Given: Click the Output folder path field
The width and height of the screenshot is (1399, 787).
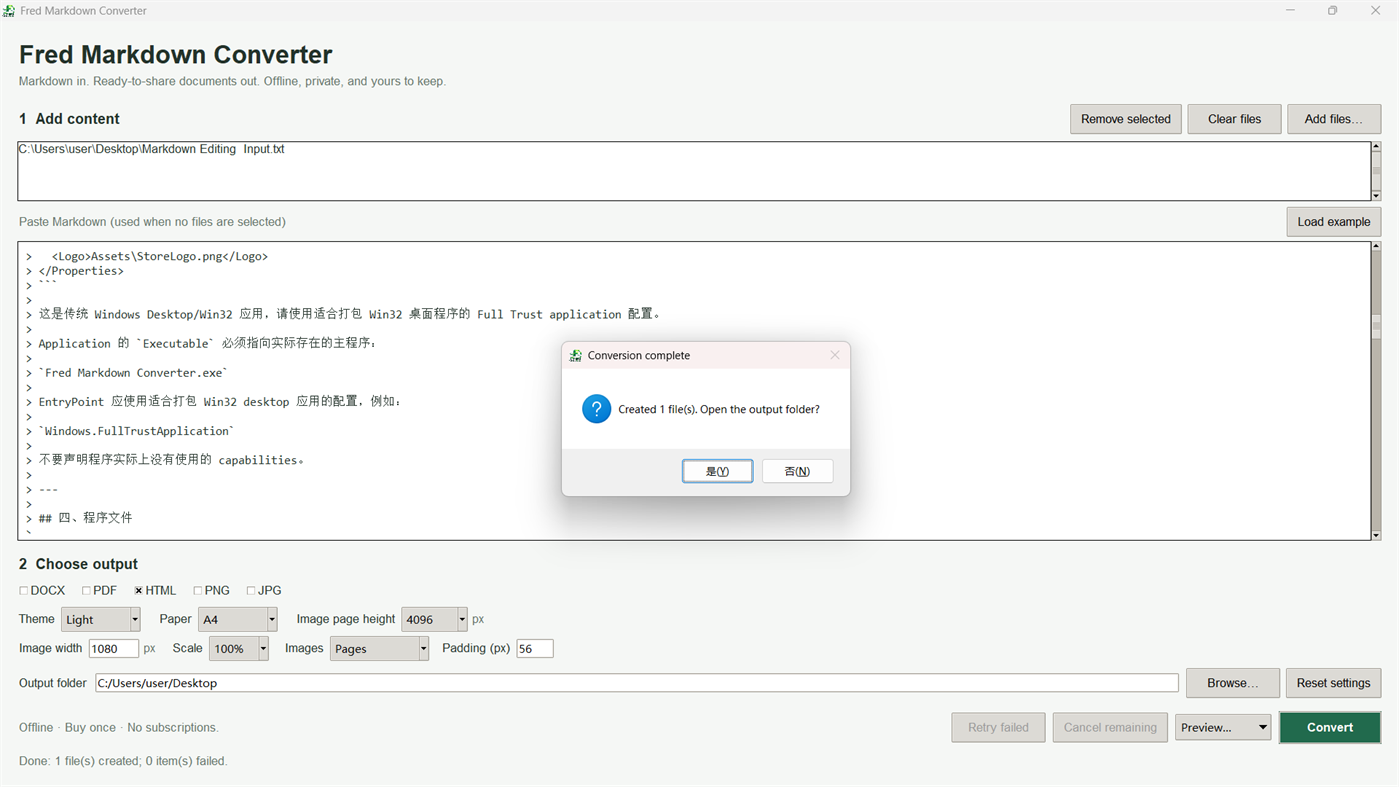Looking at the screenshot, I should click(637, 683).
